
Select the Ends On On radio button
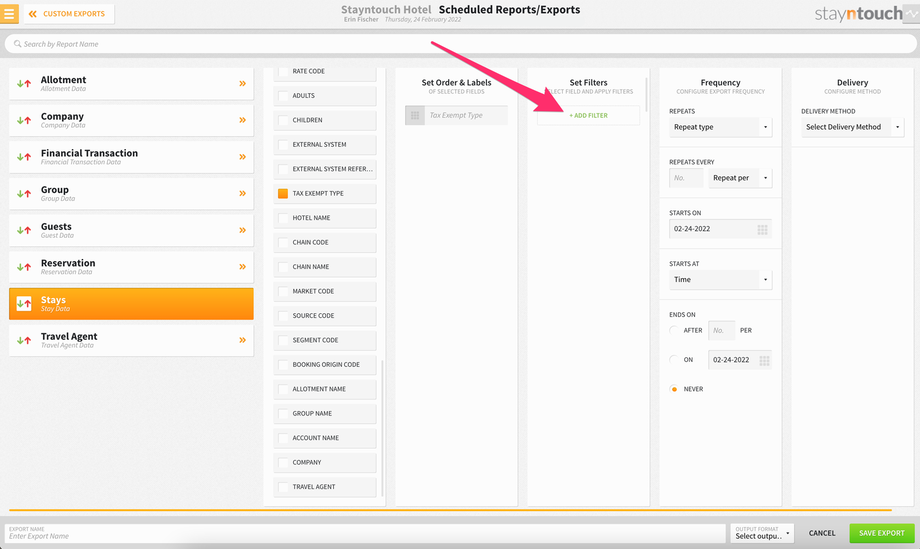click(674, 360)
